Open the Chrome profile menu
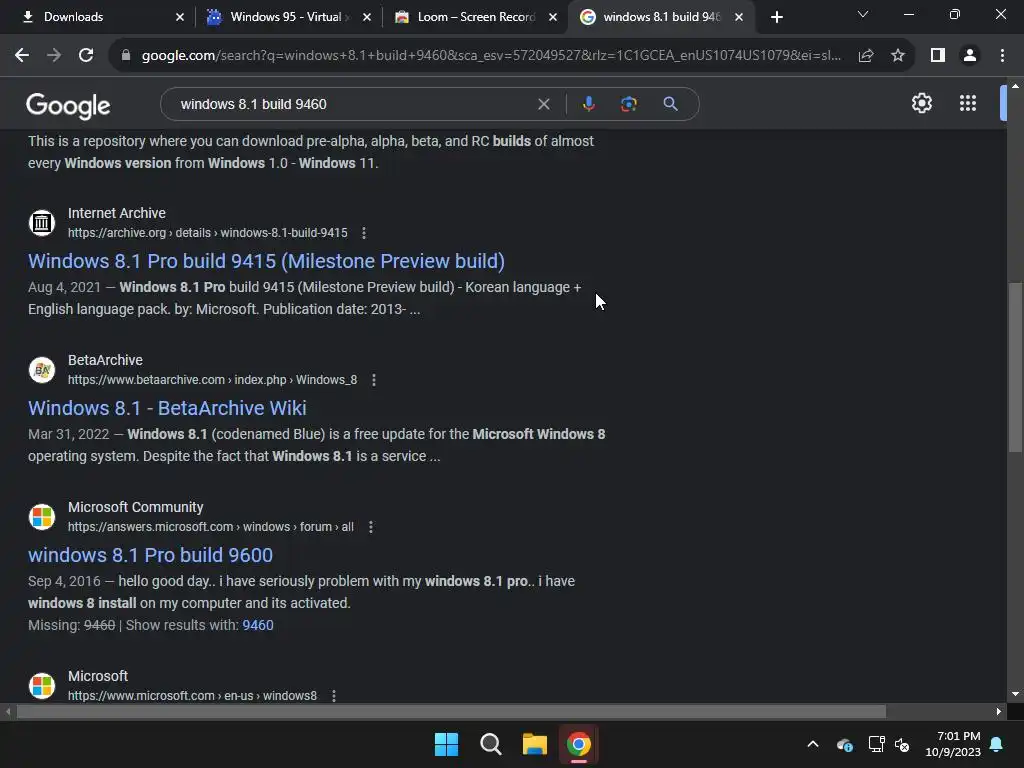1024x768 pixels. click(x=970, y=56)
